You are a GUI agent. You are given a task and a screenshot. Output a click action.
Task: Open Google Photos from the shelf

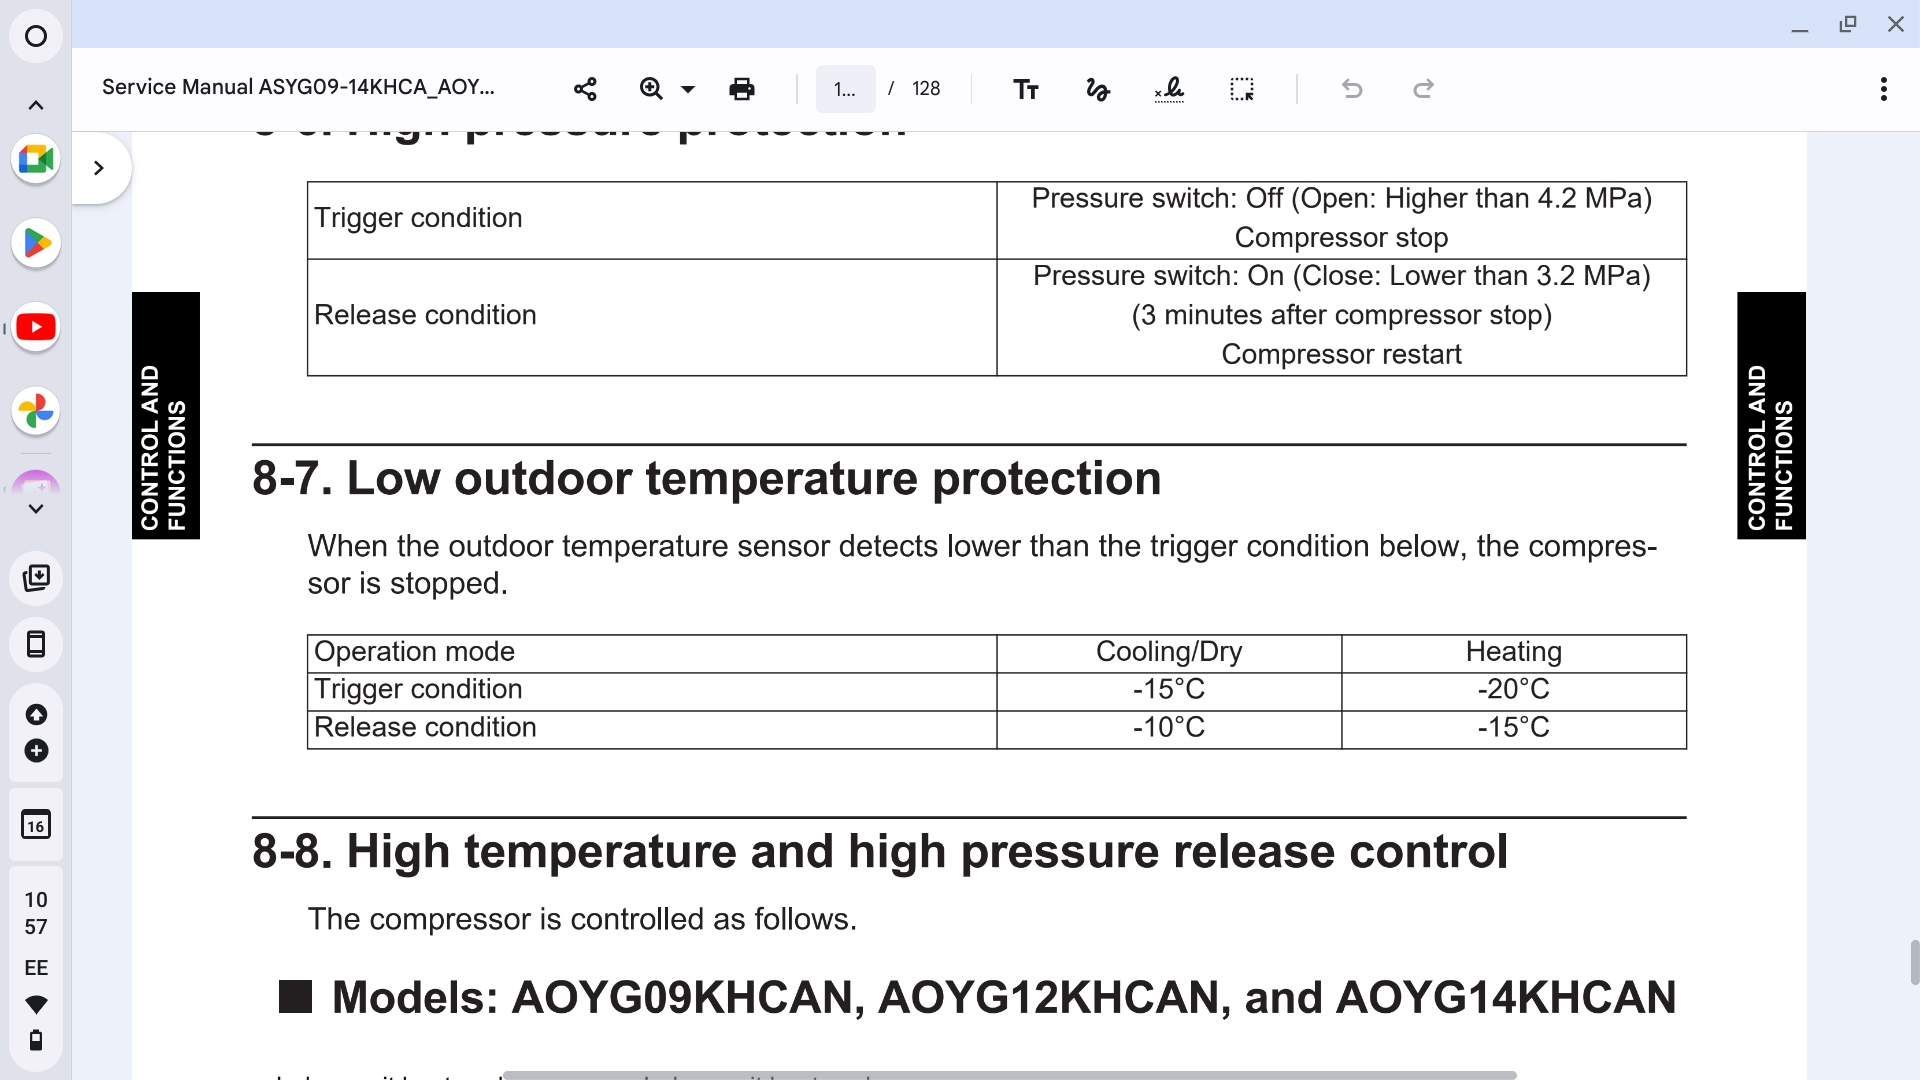click(x=36, y=411)
